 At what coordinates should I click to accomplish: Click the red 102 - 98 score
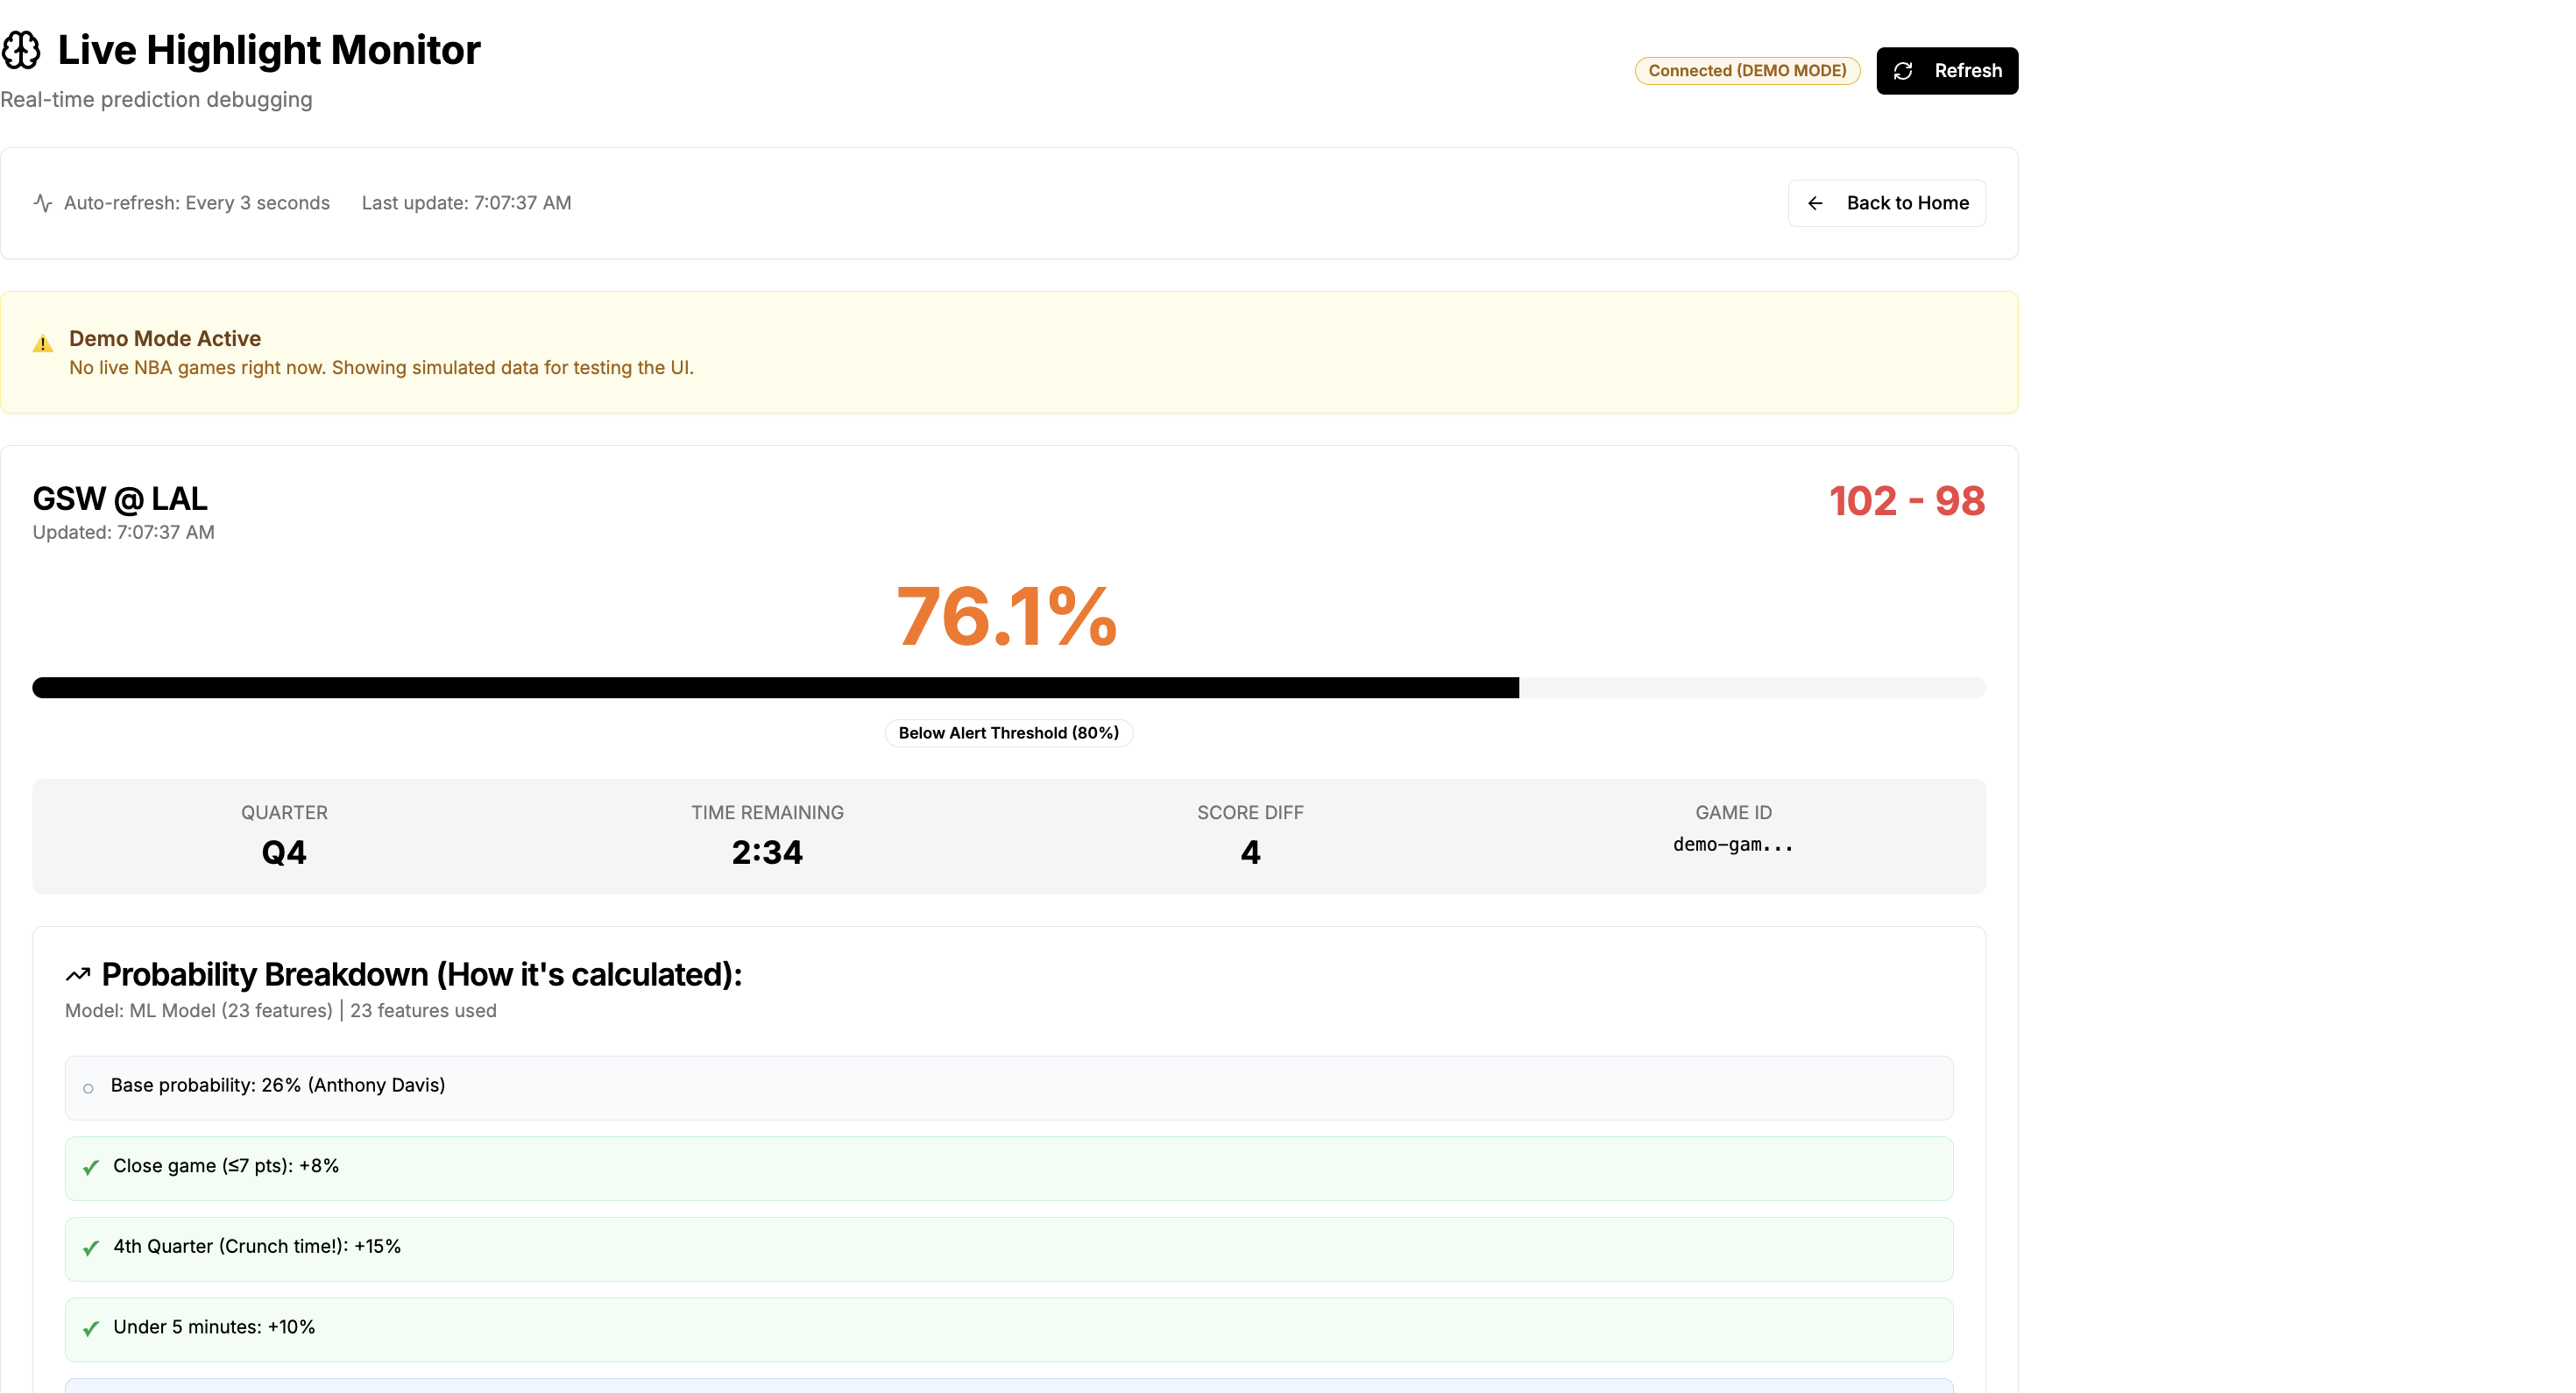[x=1906, y=501]
